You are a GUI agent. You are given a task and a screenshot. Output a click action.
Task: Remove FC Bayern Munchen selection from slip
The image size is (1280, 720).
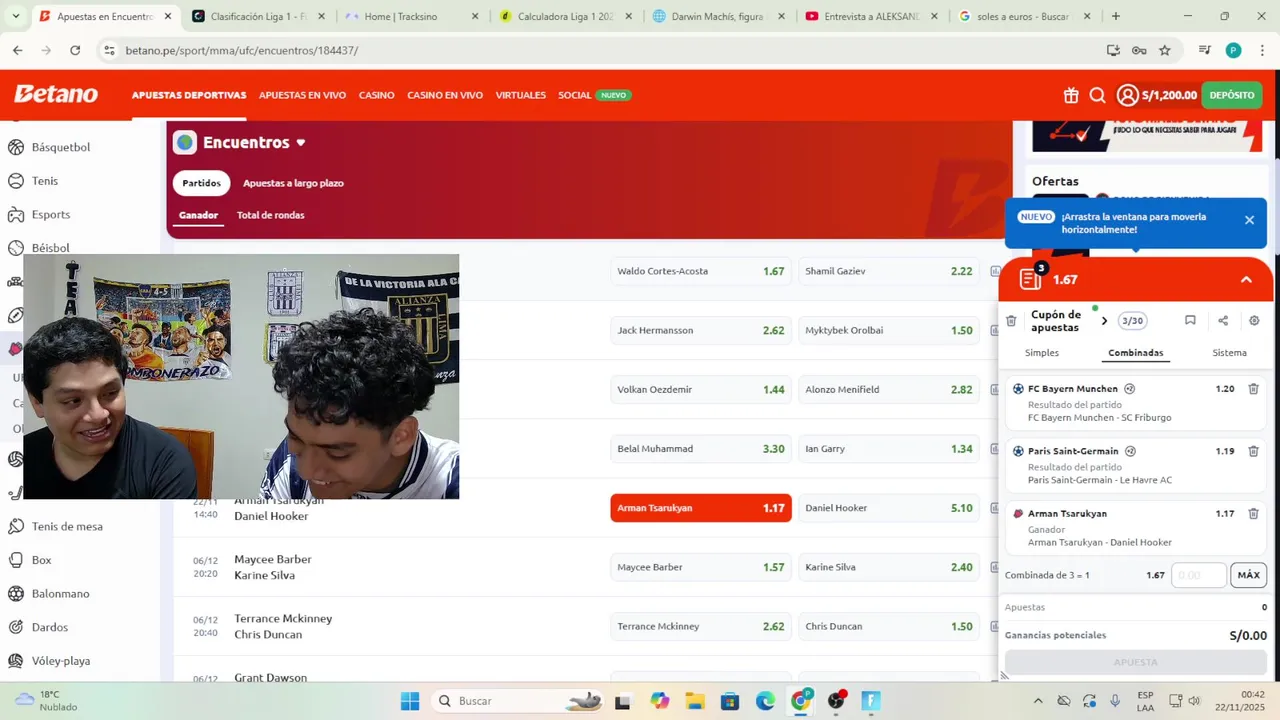(1253, 389)
